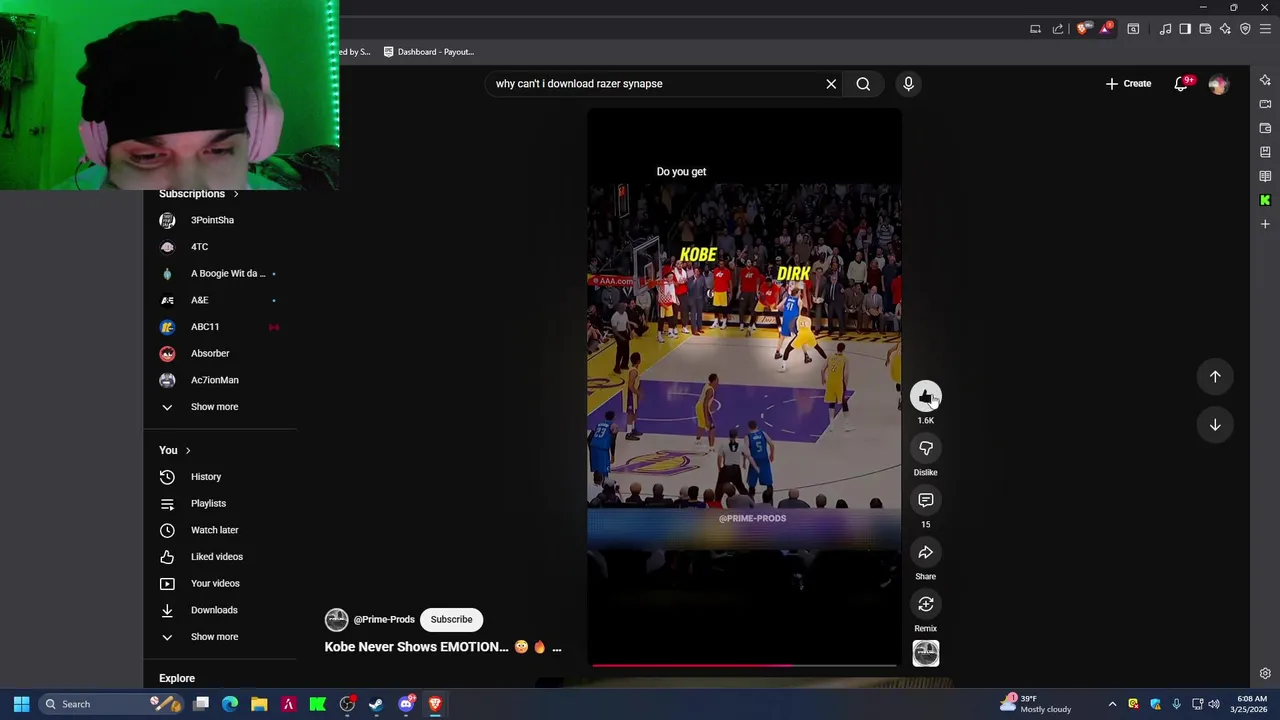Clear the YouTube search box text
Image resolution: width=1280 pixels, height=720 pixels.
pos(831,84)
